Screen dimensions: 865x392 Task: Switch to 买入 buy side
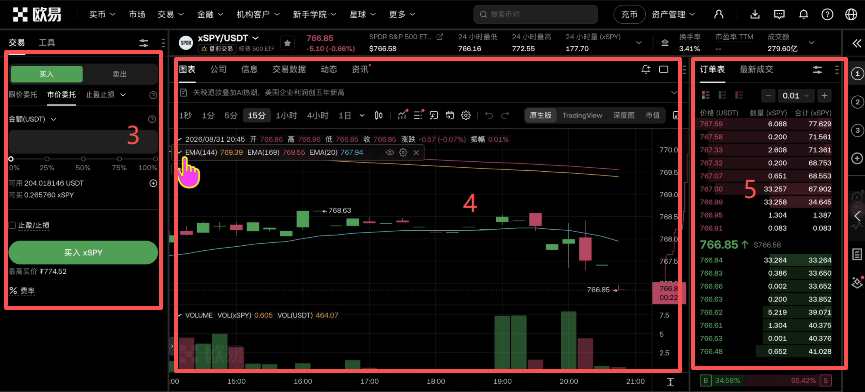47,74
